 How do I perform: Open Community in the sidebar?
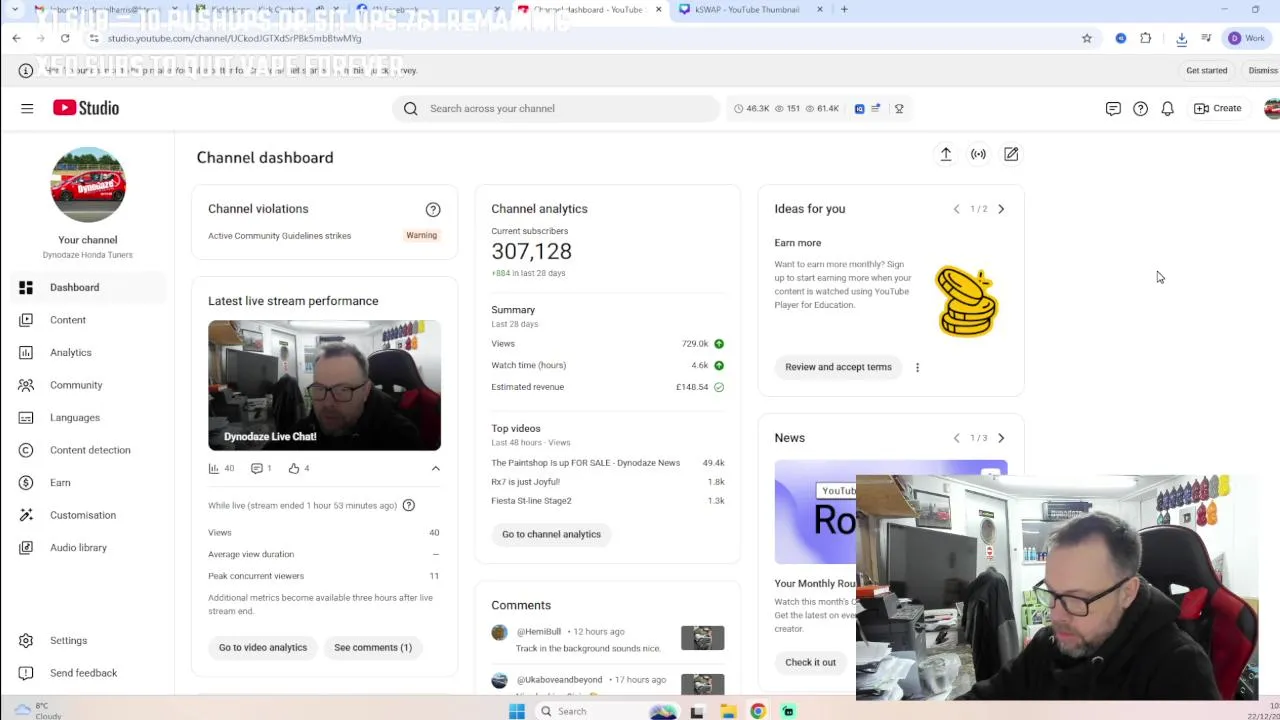(x=87, y=385)
